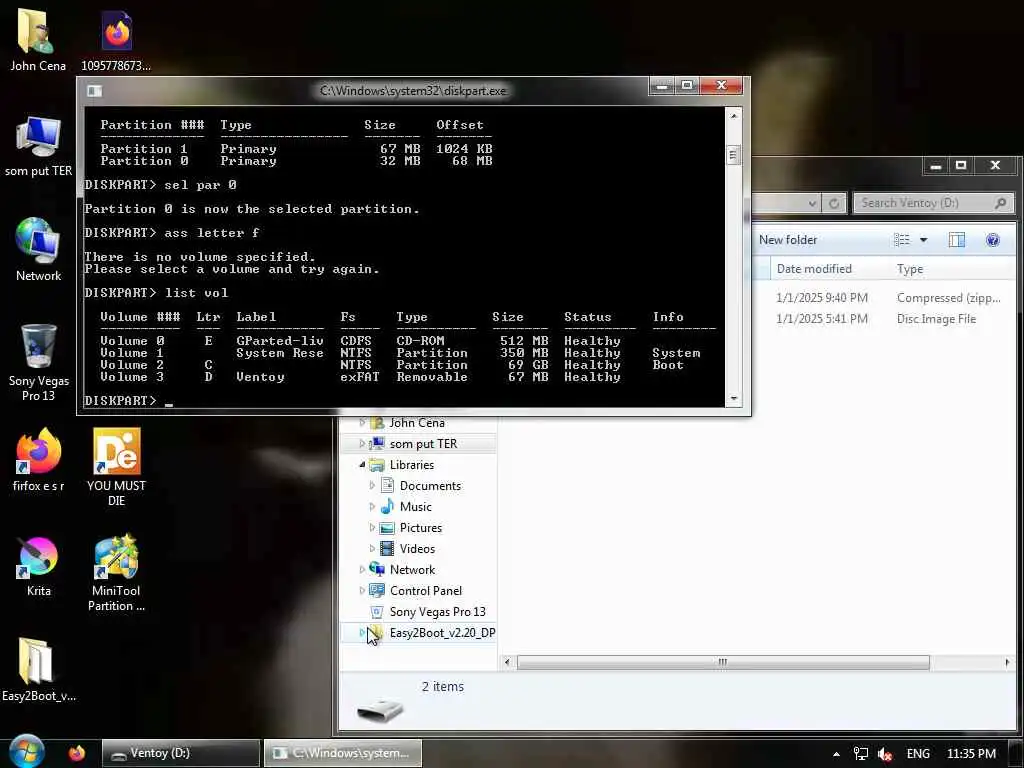Image resolution: width=1024 pixels, height=768 pixels.
Task: Show hidden tray icons arrow
Action: point(836,754)
